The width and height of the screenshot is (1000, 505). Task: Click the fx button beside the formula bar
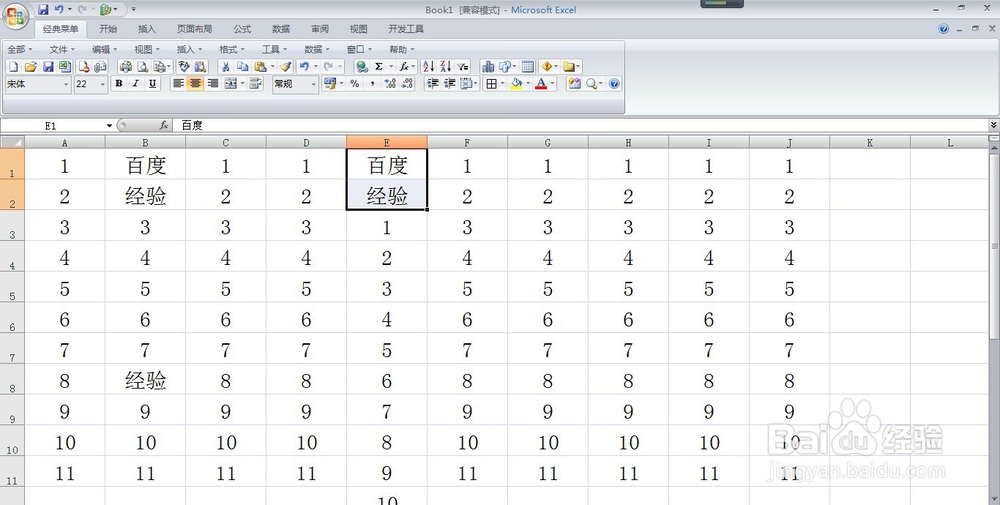(164, 125)
